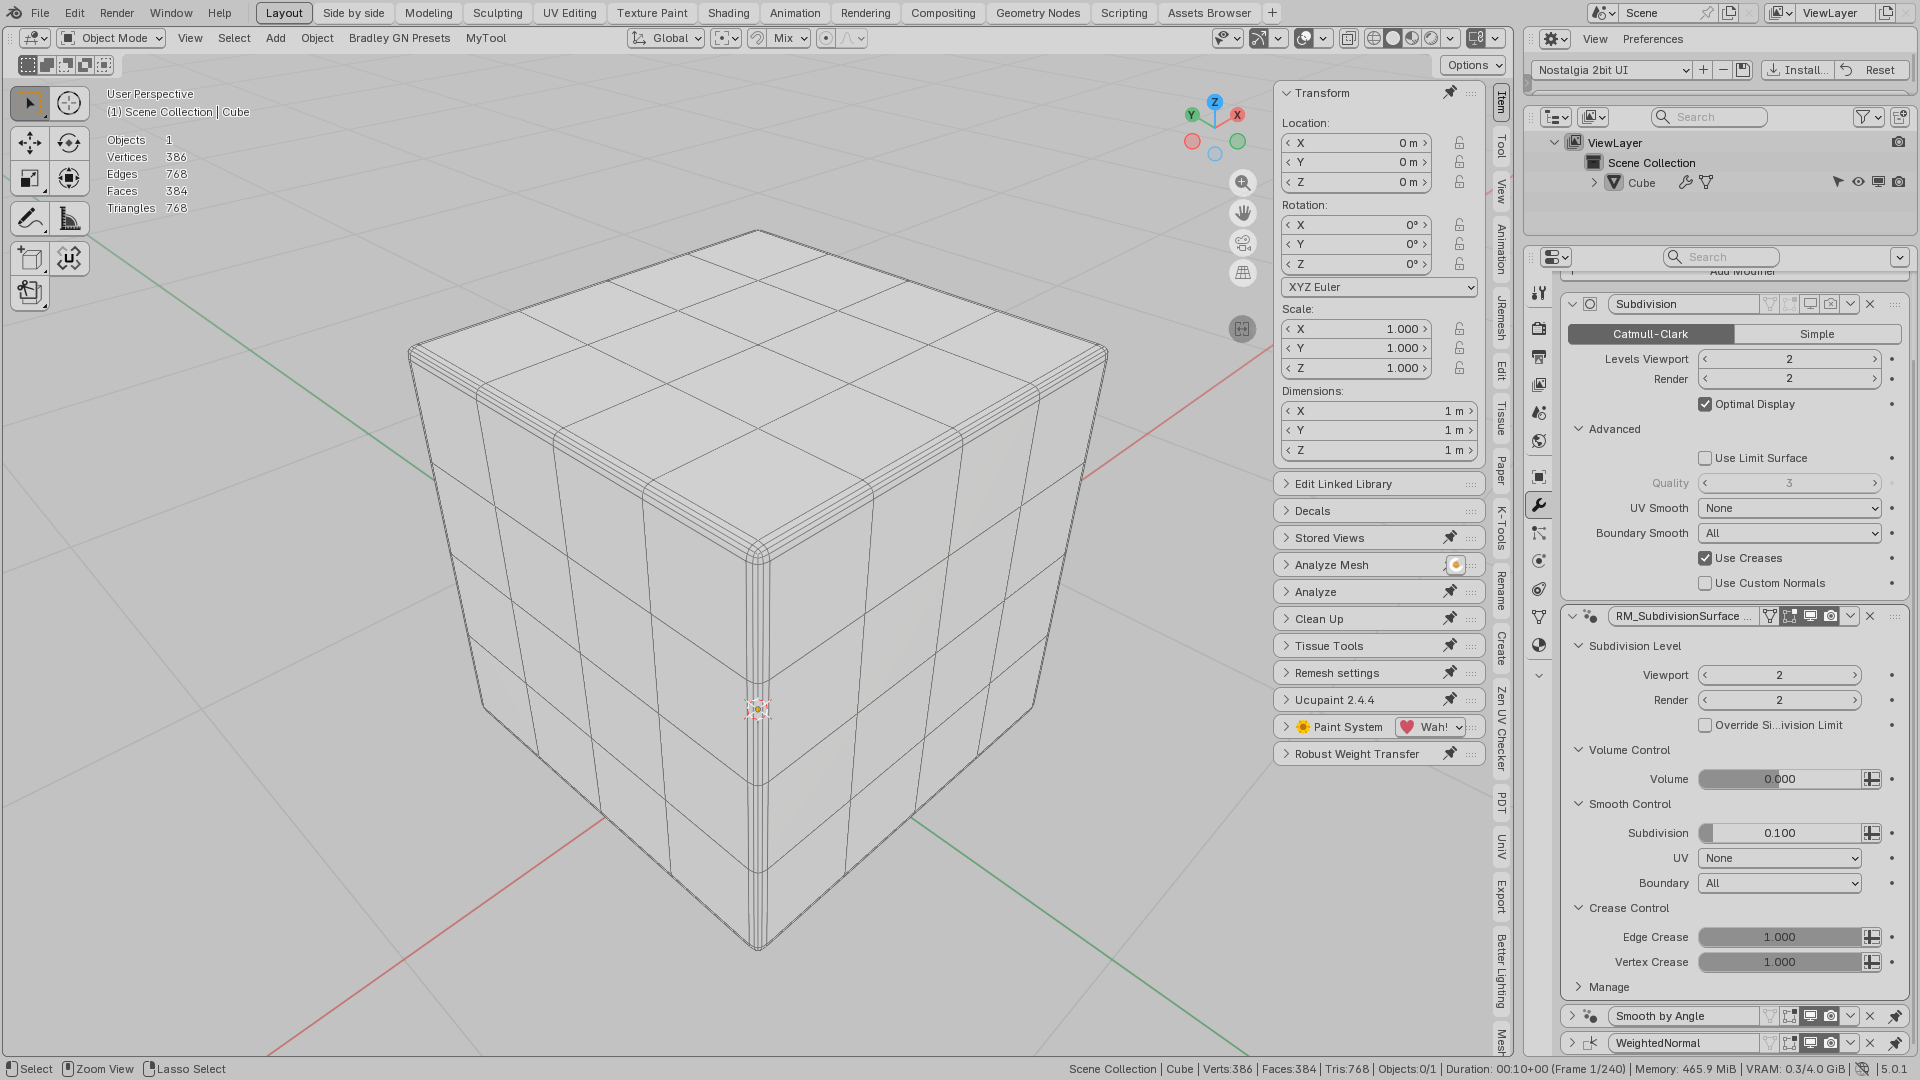Open Modifiers wrench tab in Properties

click(x=1539, y=505)
